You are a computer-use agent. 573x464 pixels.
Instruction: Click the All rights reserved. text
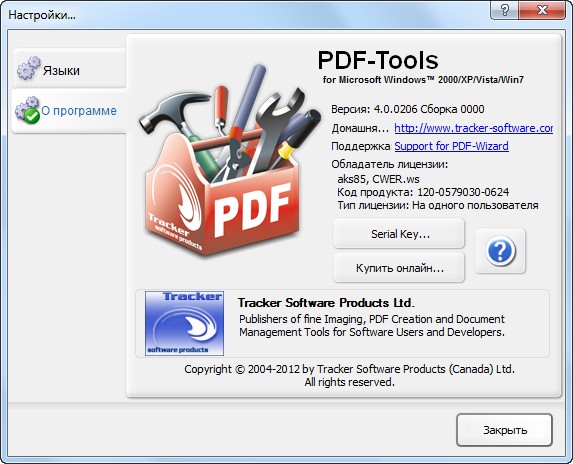click(349, 382)
